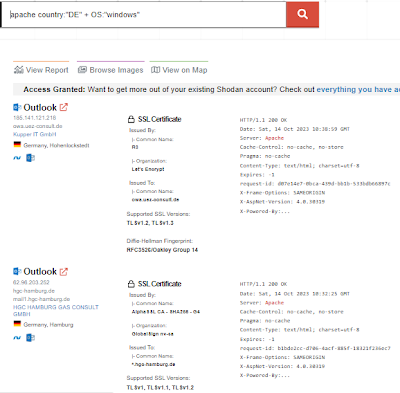Open the Outlook result for hgc-hamburg.de
400x393 pixels.
[x=40, y=271]
